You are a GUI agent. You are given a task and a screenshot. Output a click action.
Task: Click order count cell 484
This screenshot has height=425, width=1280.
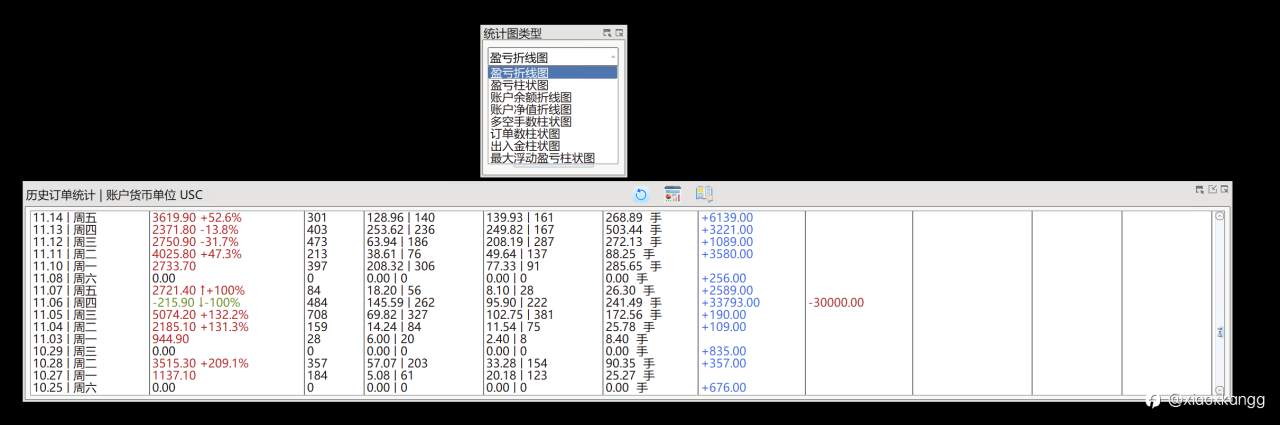[x=317, y=302]
